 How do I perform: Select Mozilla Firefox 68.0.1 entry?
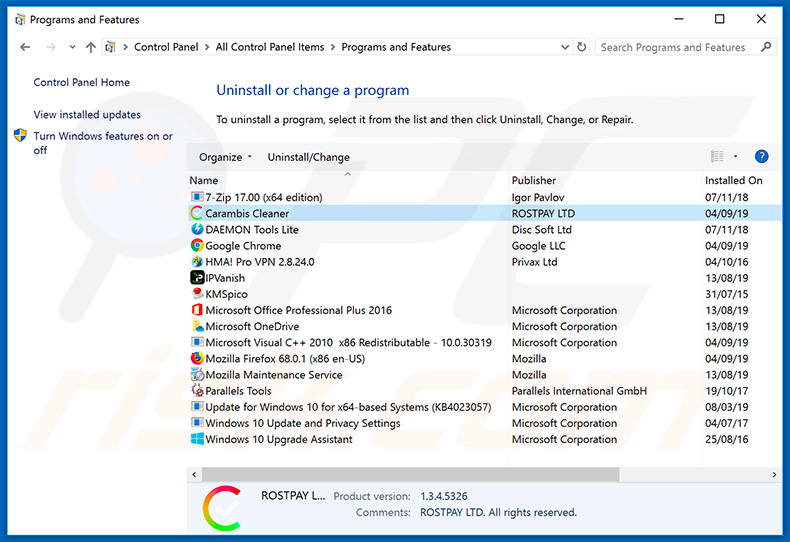(285, 358)
